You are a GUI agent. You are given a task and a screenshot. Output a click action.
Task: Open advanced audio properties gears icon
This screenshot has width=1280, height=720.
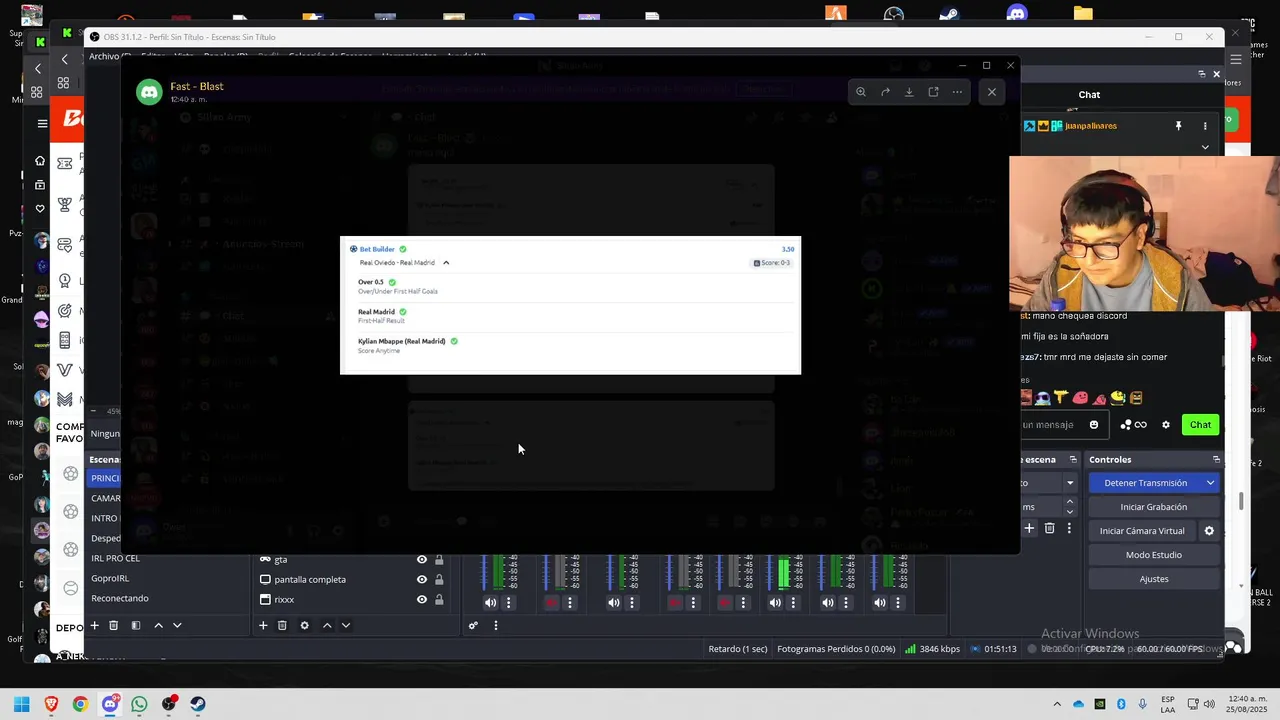pos(473,626)
